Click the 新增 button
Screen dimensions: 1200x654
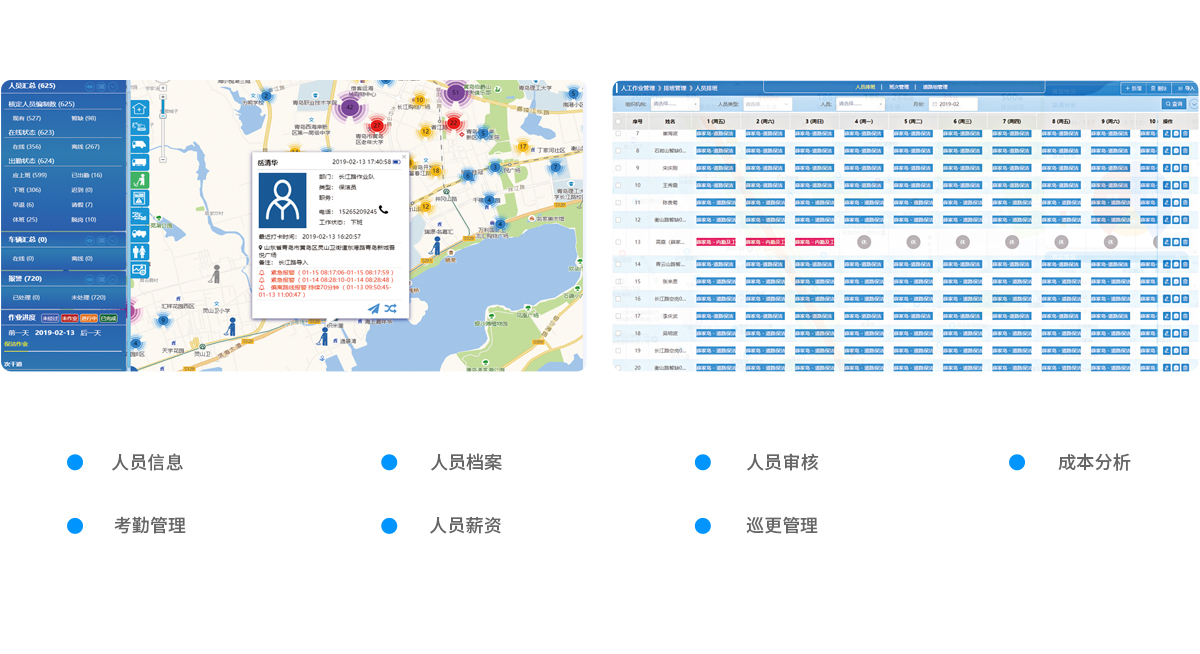click(x=1133, y=88)
